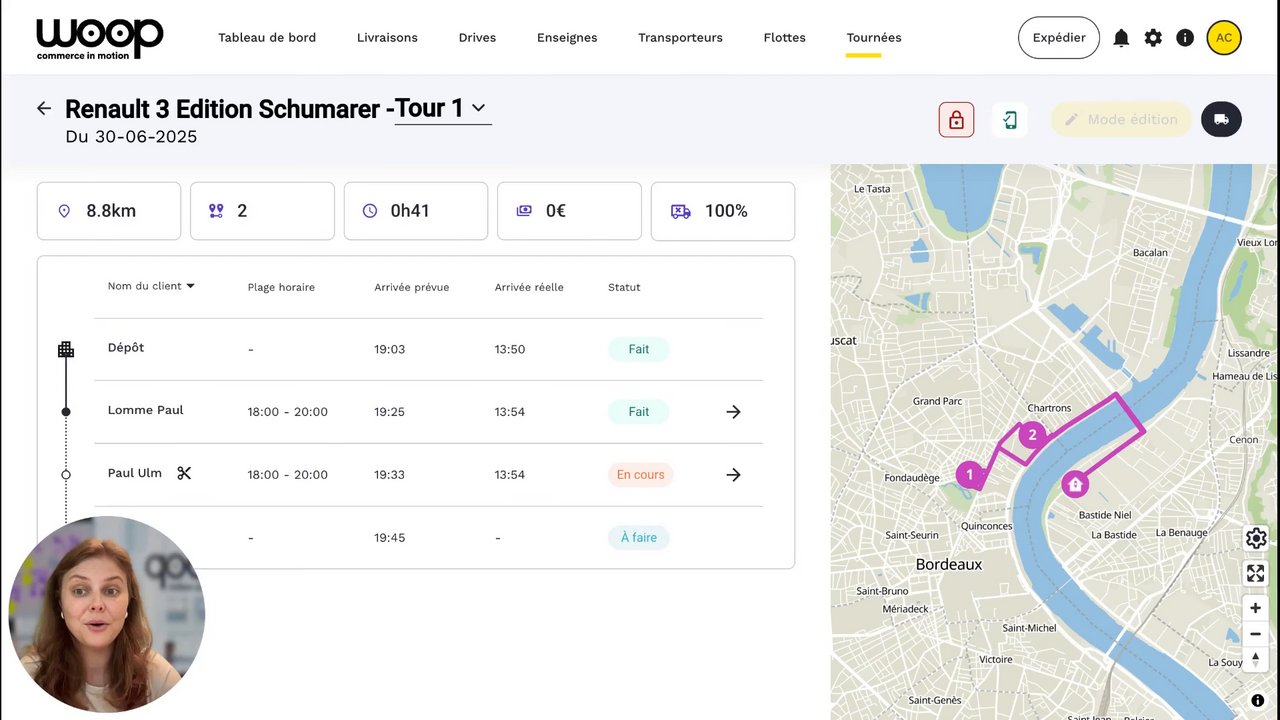Click the Arrivée réelle column header
Viewport: 1280px width, 720px height.
pos(529,287)
